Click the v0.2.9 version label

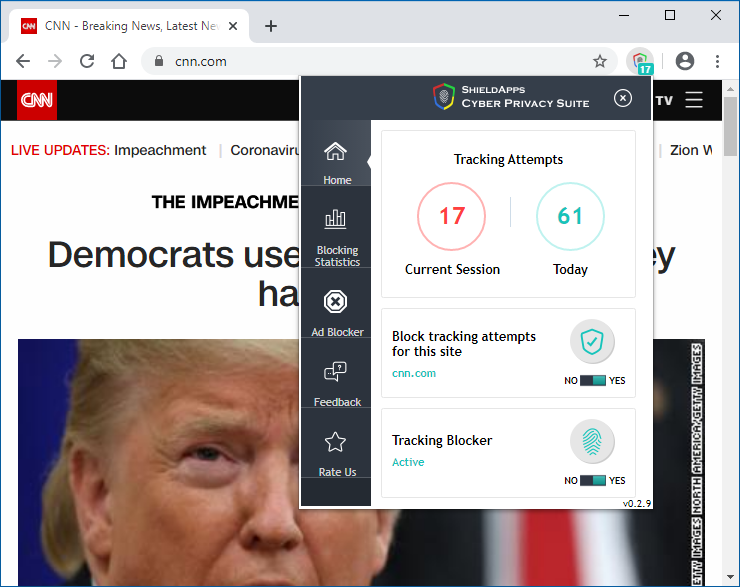tap(637, 503)
